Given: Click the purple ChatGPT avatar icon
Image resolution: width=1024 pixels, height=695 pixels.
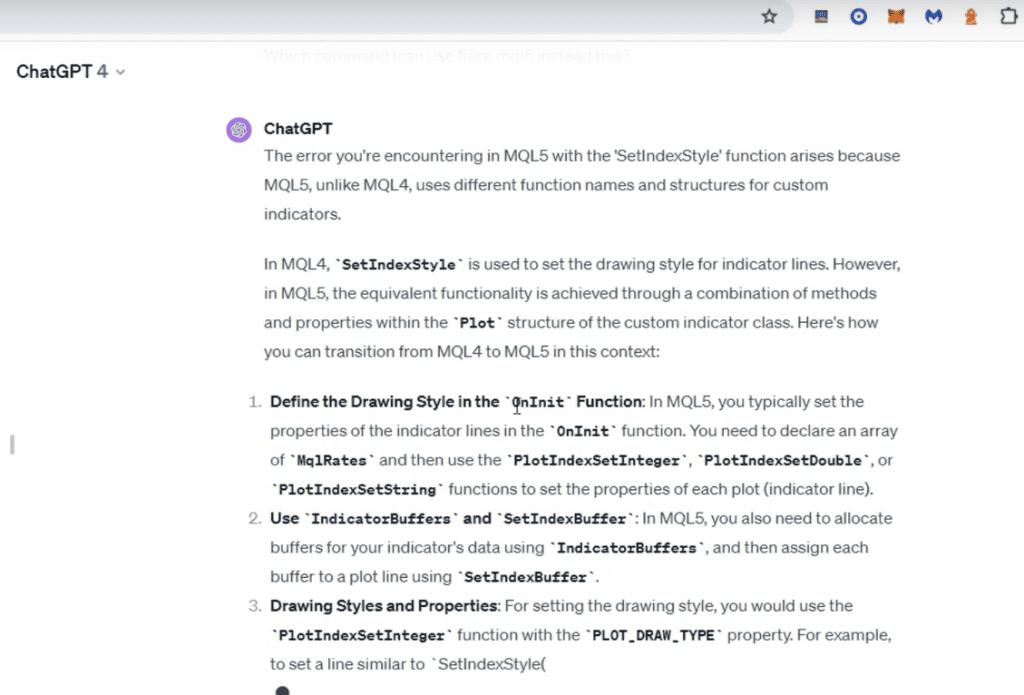Looking at the screenshot, I should (238, 130).
